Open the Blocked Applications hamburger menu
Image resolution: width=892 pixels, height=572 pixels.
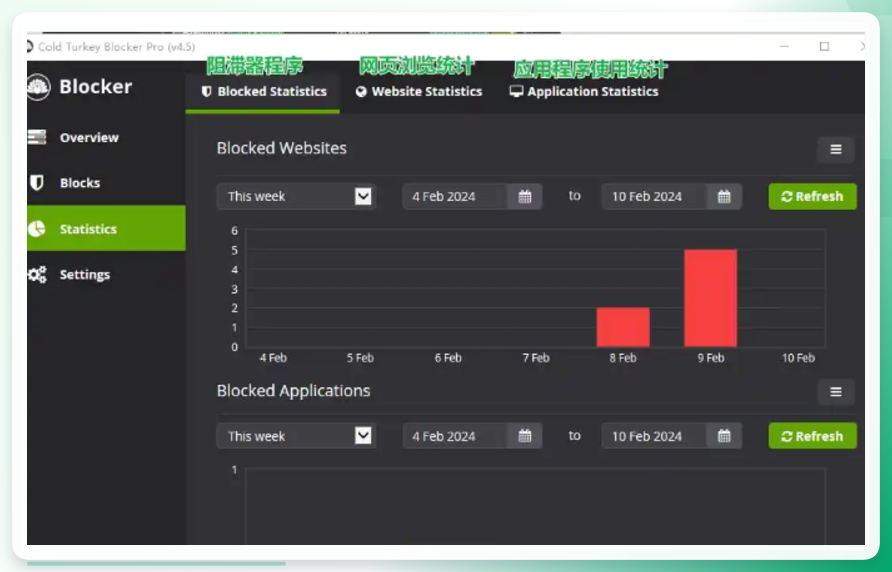click(x=836, y=392)
